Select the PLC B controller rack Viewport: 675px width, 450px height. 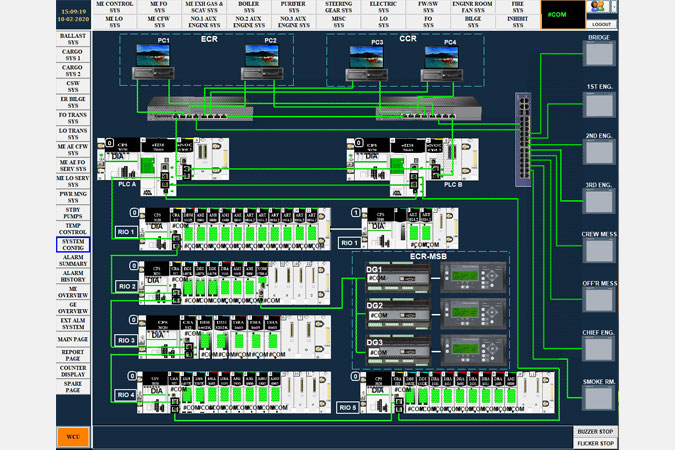coord(412,167)
